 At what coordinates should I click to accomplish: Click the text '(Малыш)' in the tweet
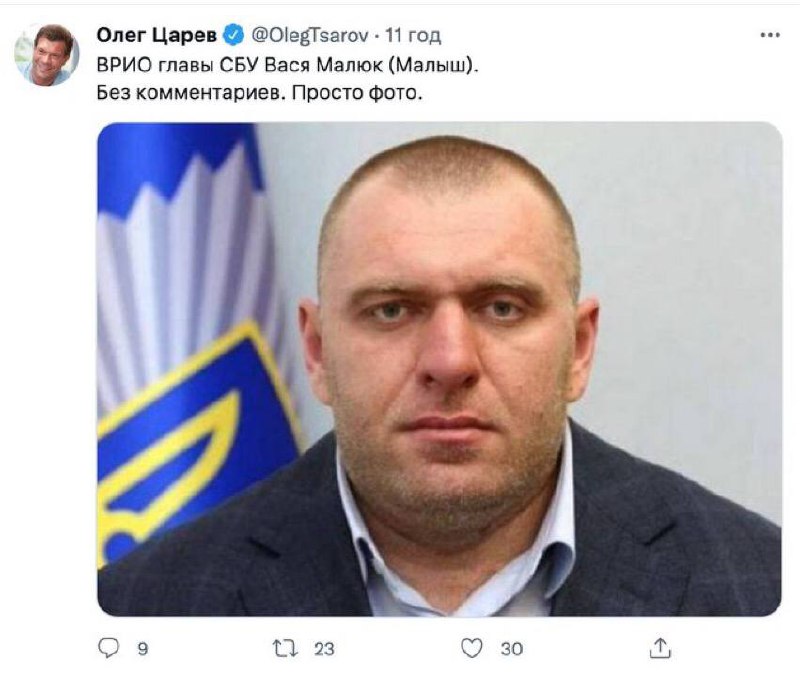(437, 65)
